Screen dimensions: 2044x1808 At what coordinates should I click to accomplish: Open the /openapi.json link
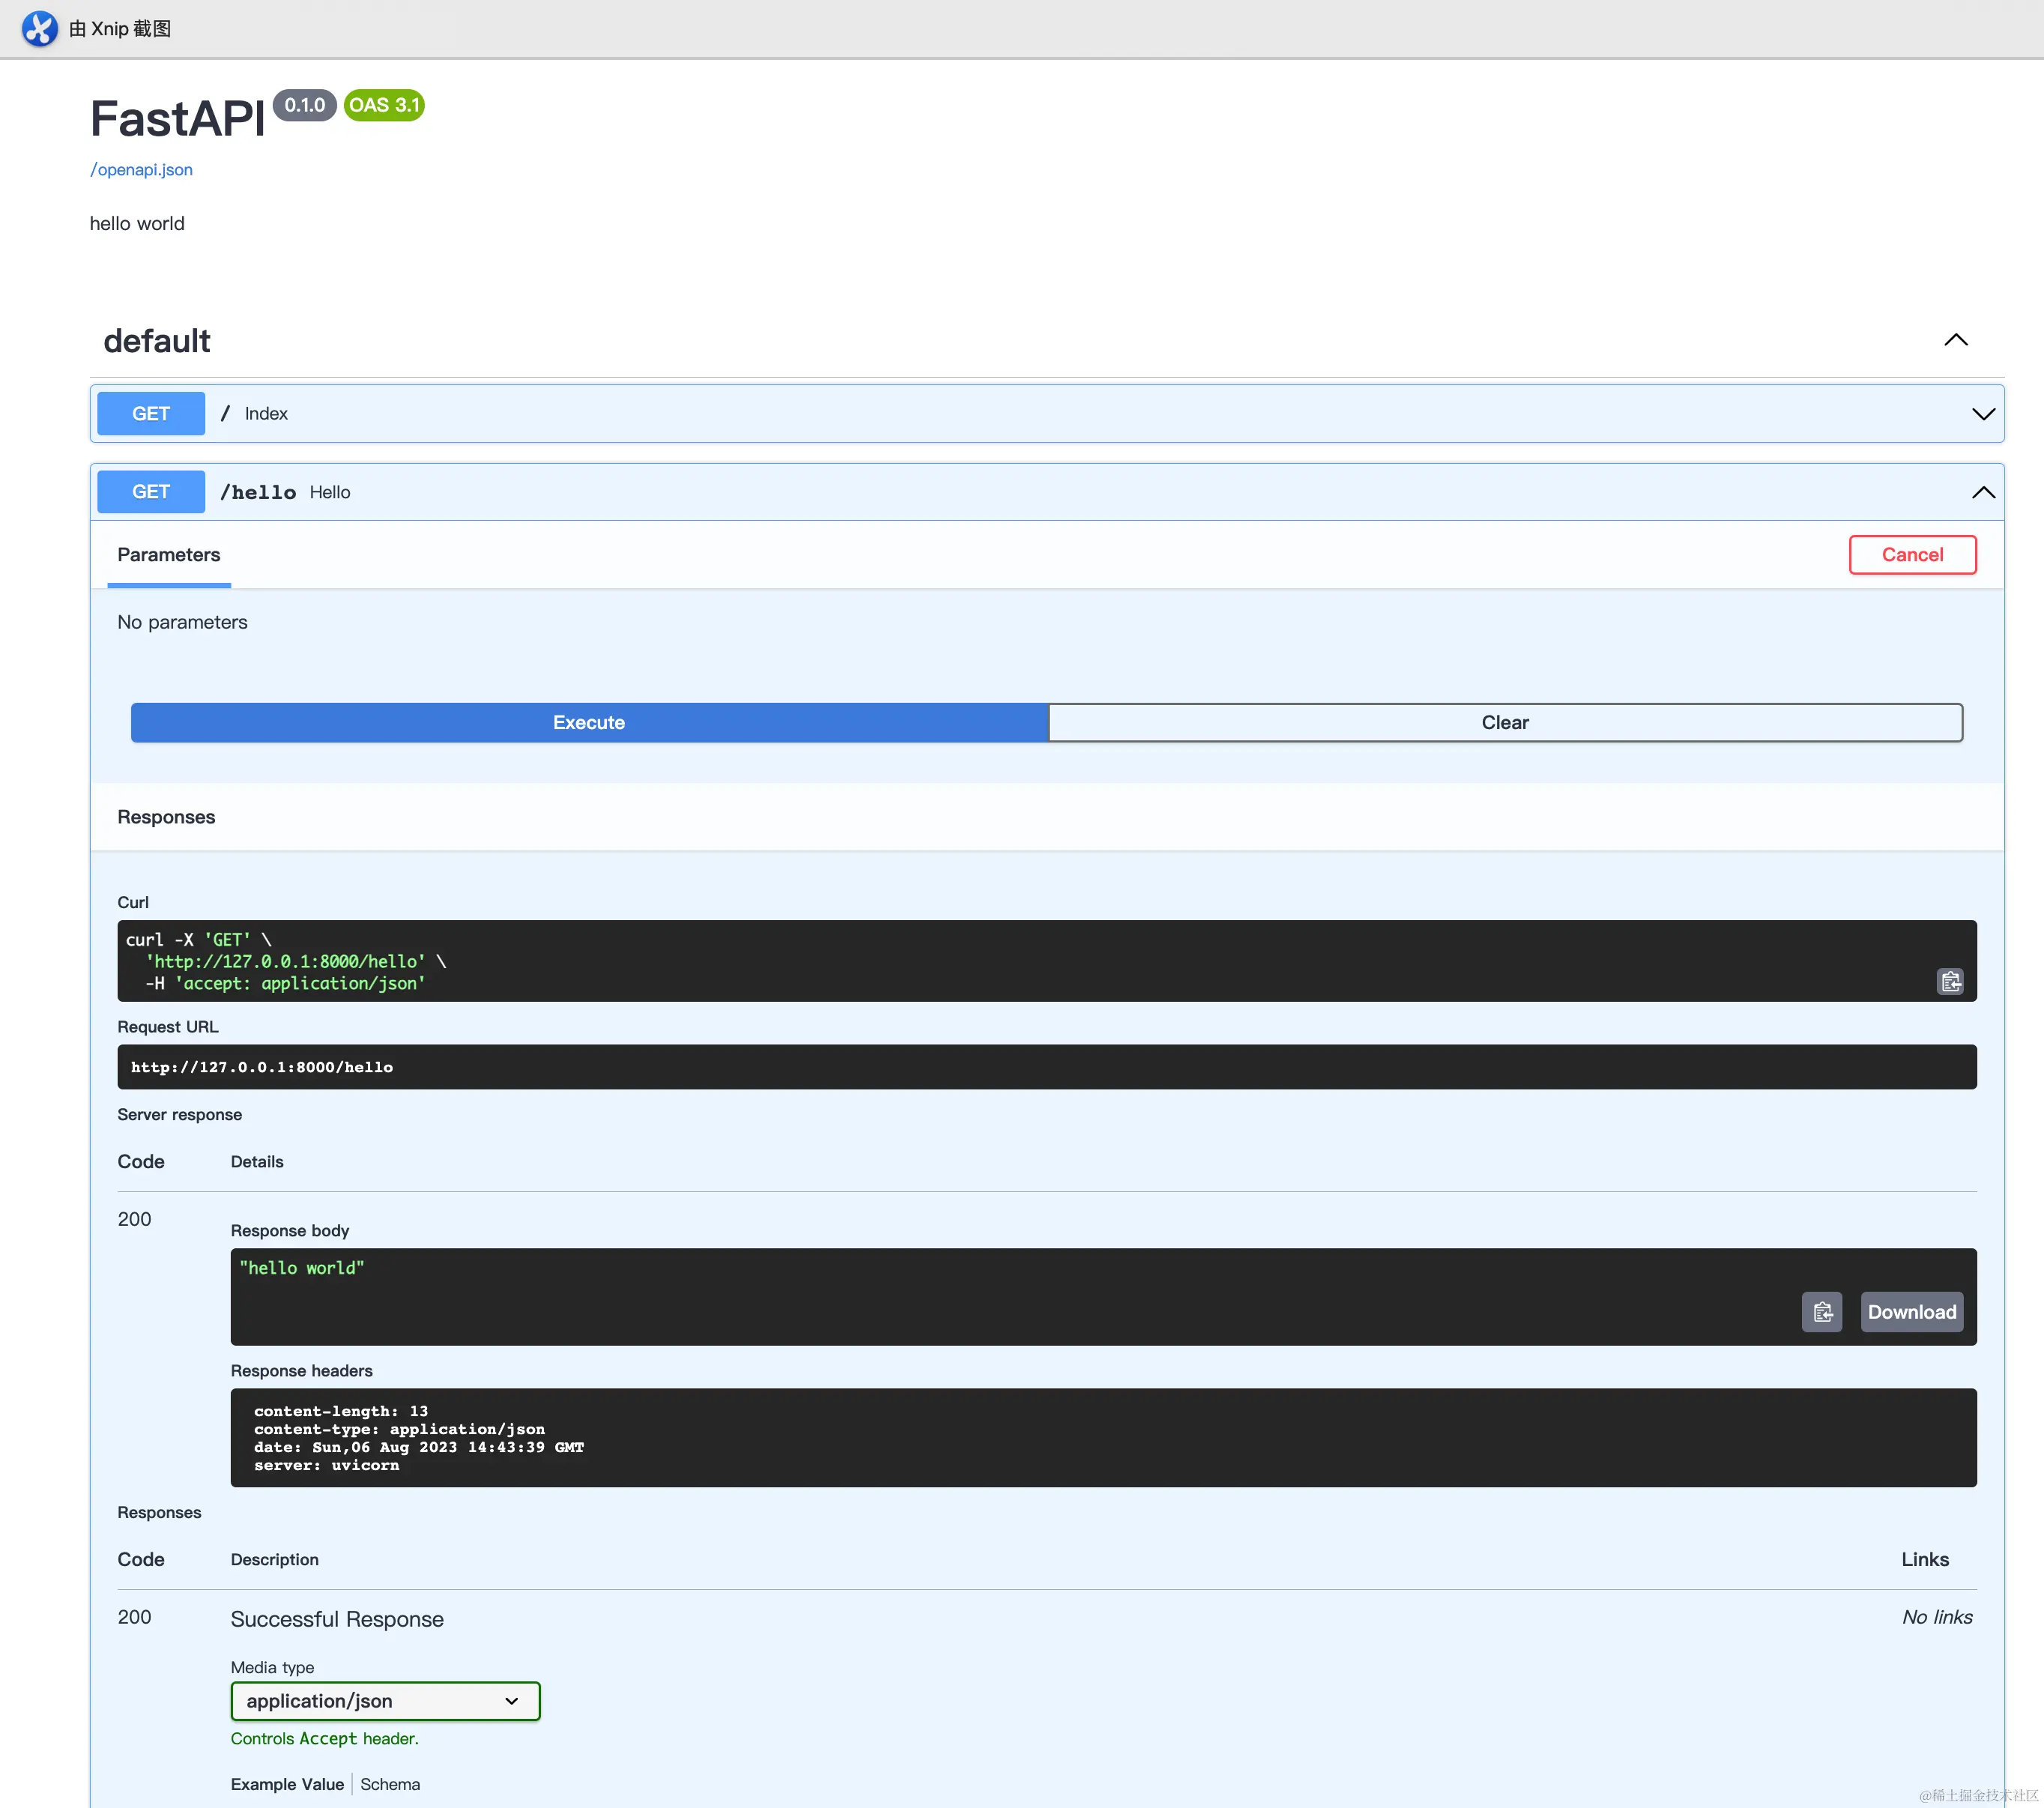tap(141, 170)
